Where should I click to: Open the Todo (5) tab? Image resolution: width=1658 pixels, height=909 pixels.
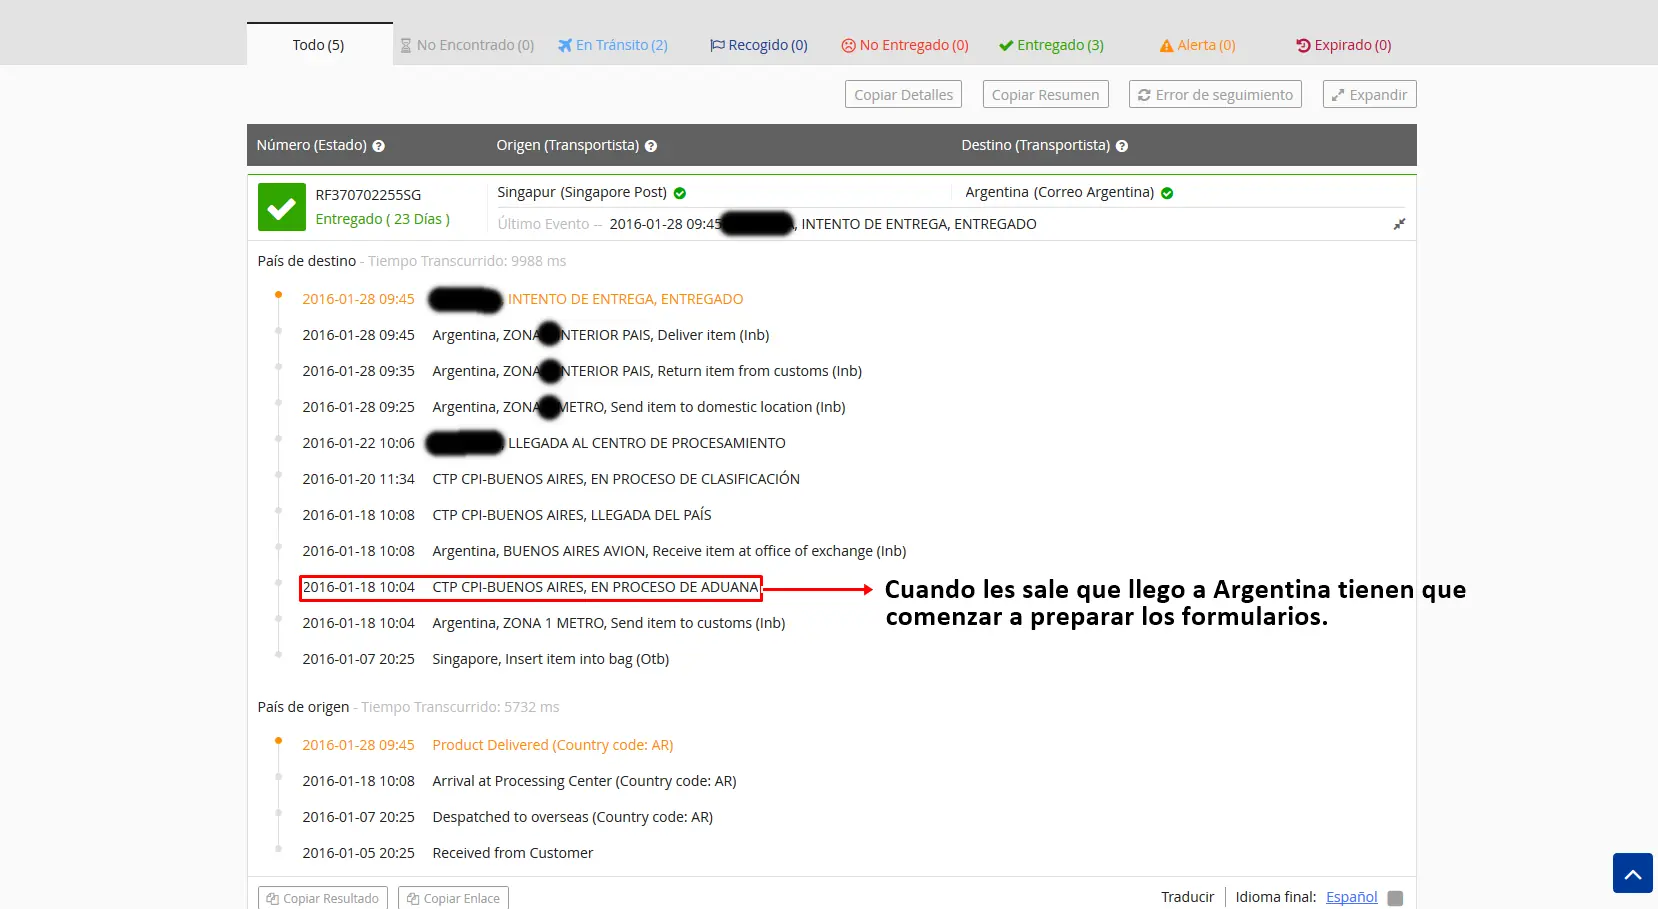tap(319, 45)
